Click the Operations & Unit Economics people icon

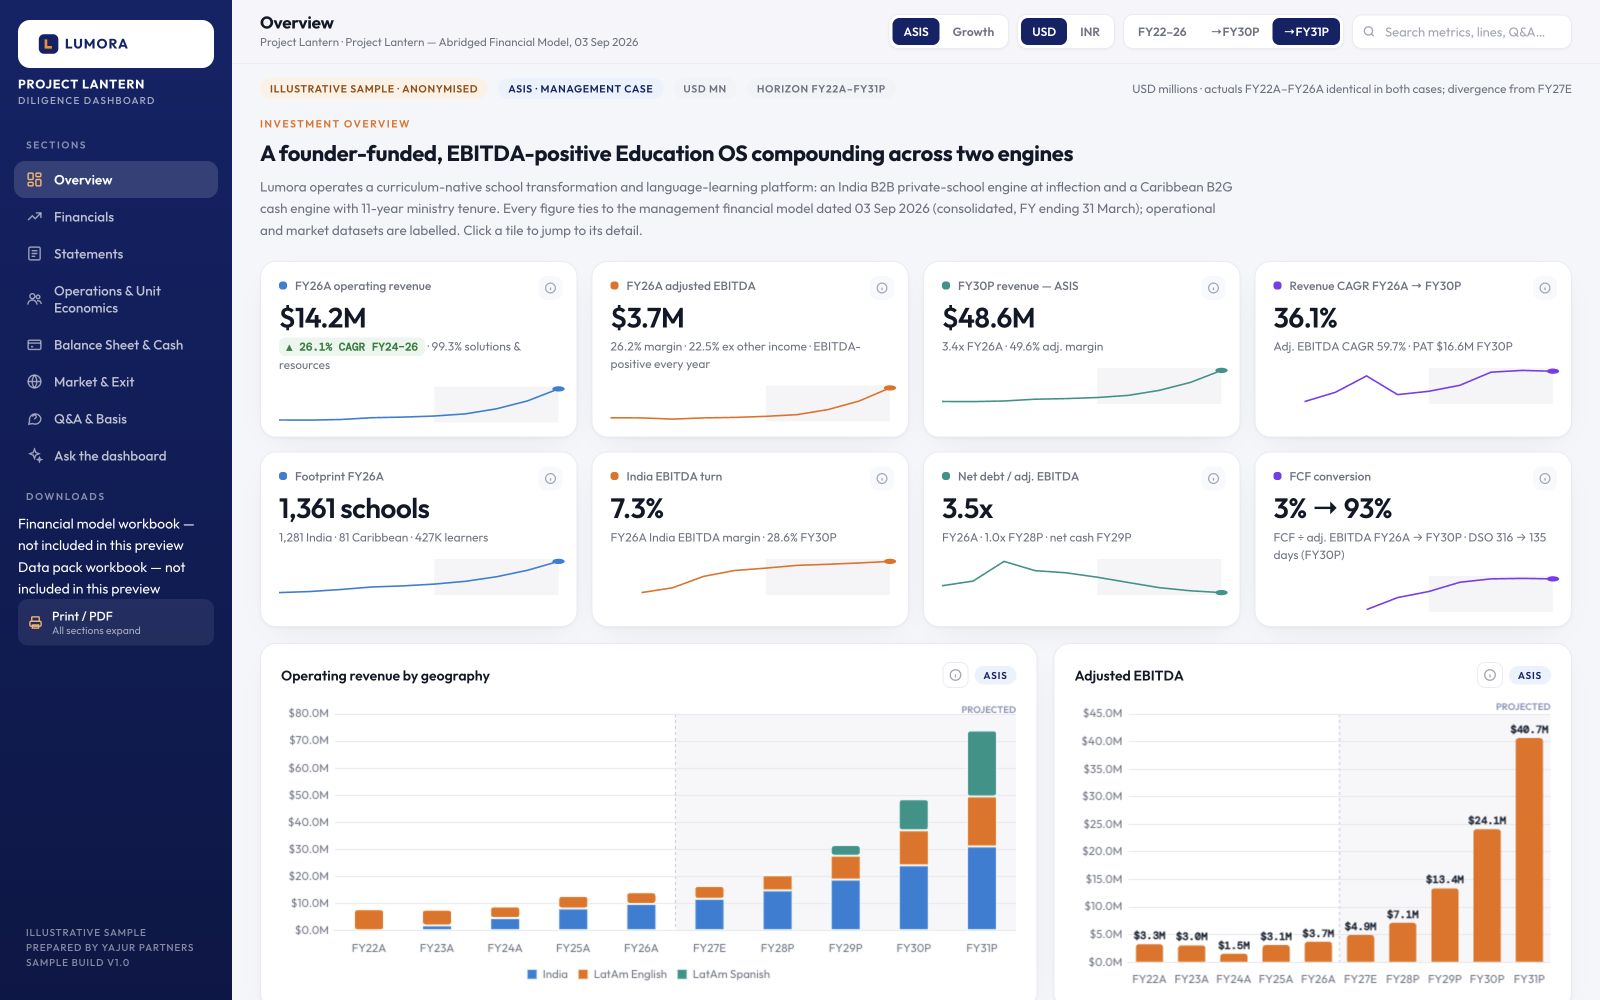35,299
